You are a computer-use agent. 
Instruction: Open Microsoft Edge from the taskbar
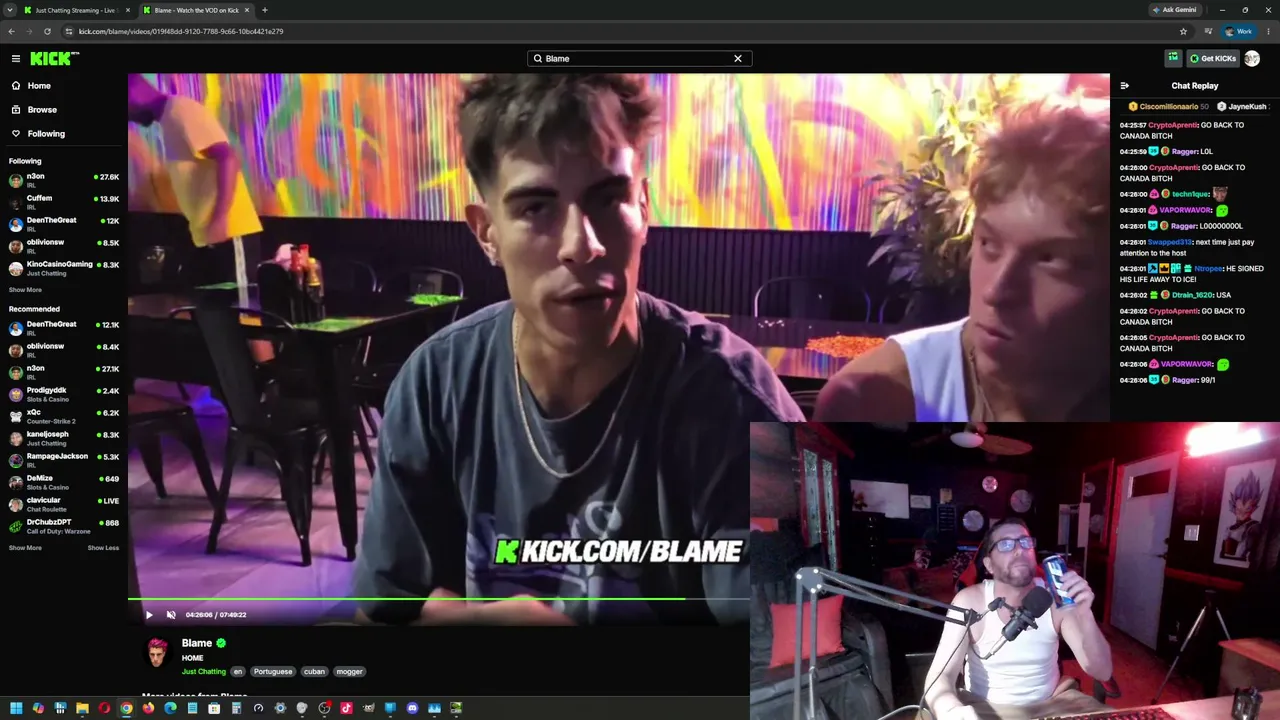170,708
